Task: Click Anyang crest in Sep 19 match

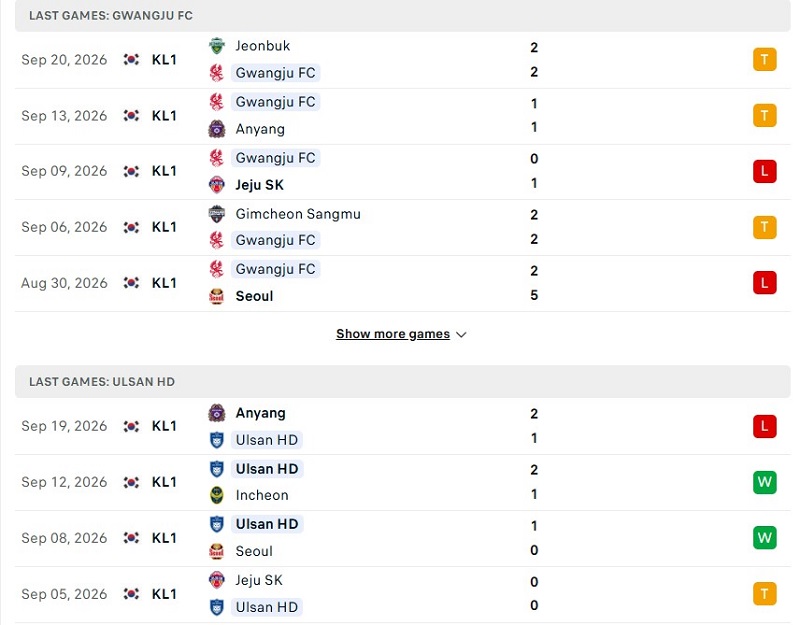Action: (217, 413)
